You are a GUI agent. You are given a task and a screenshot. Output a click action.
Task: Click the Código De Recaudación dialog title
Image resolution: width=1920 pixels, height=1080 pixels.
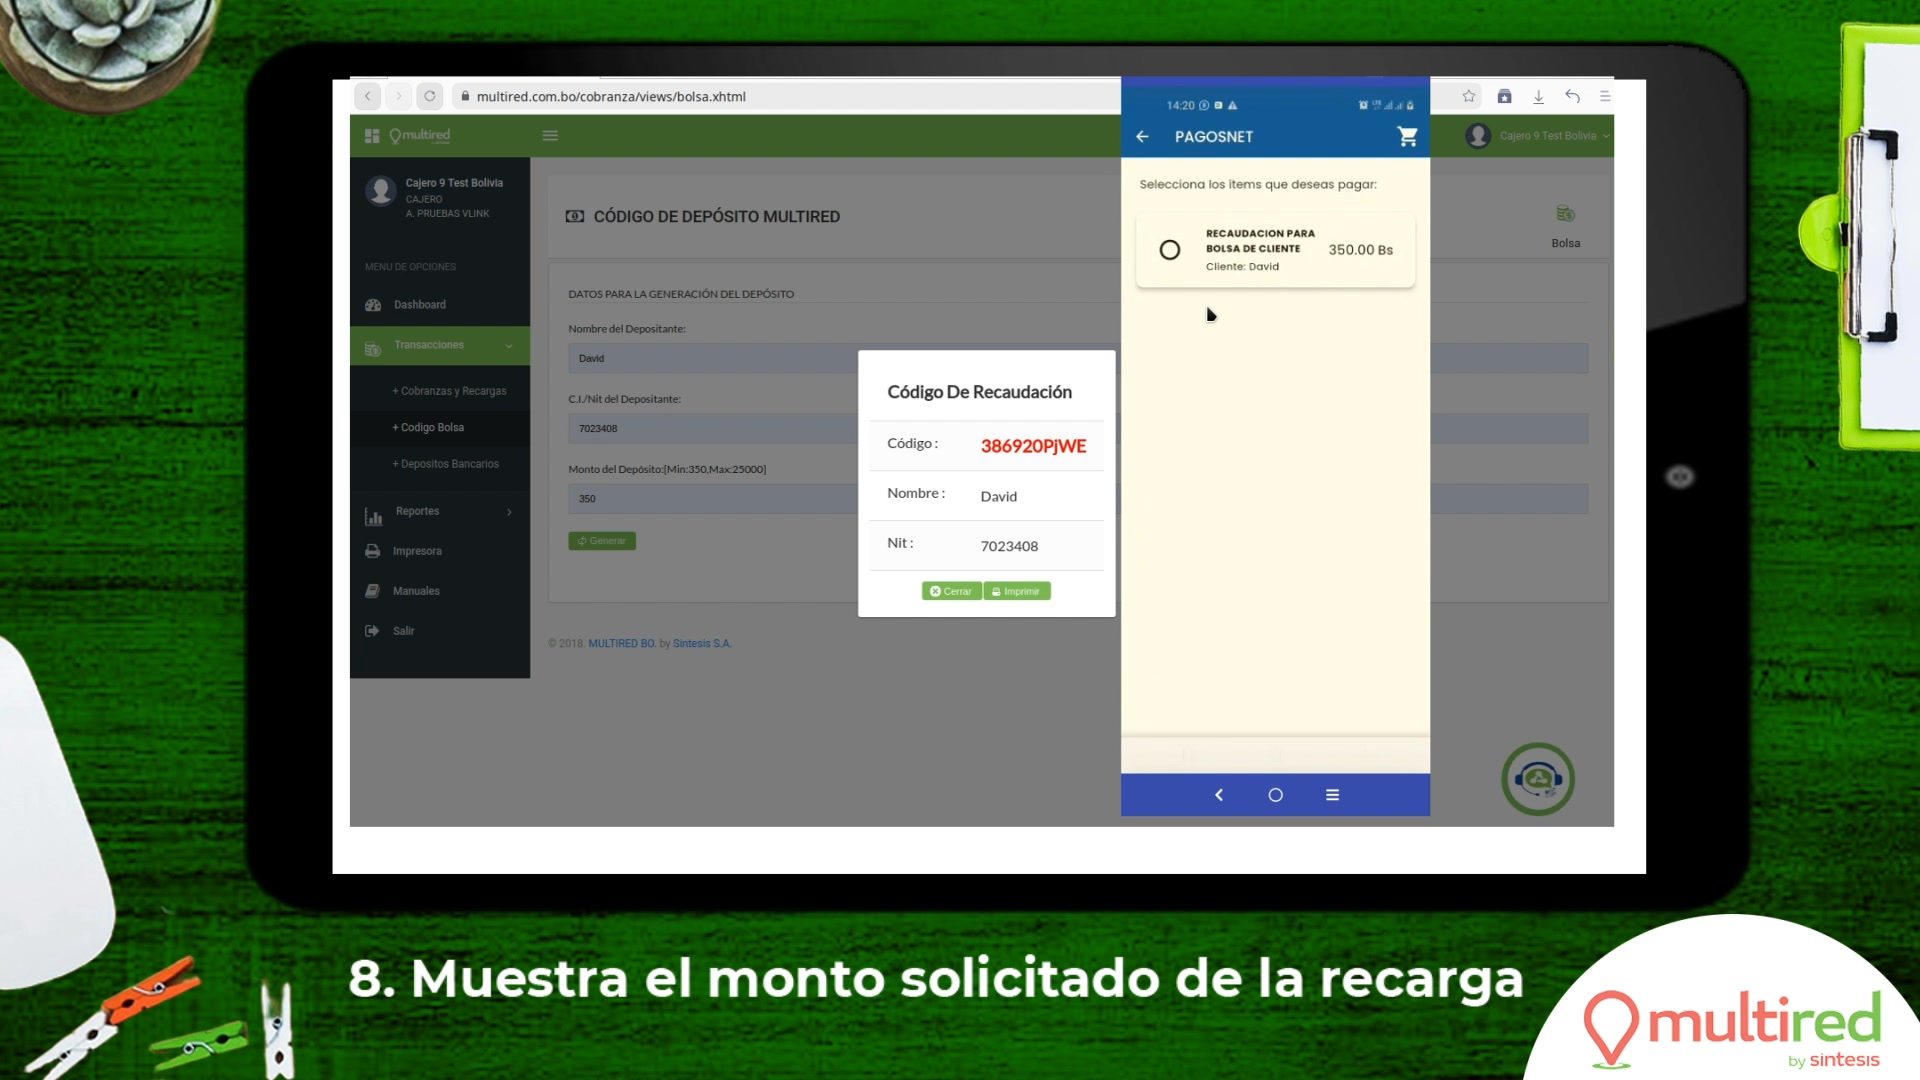coord(979,392)
